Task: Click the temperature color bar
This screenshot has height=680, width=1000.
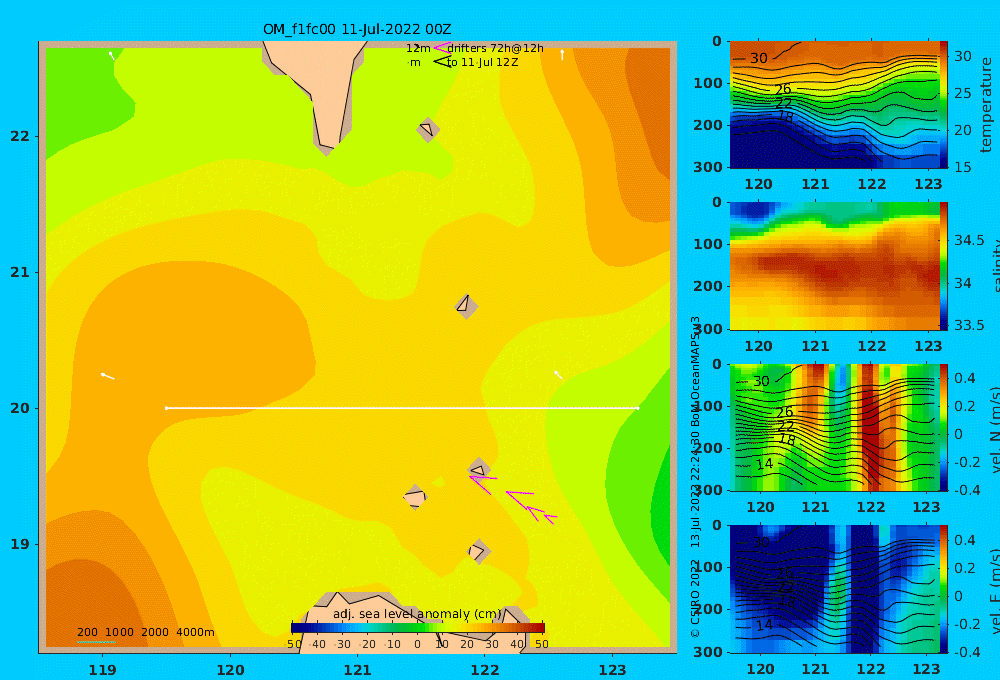Action: [x=943, y=104]
